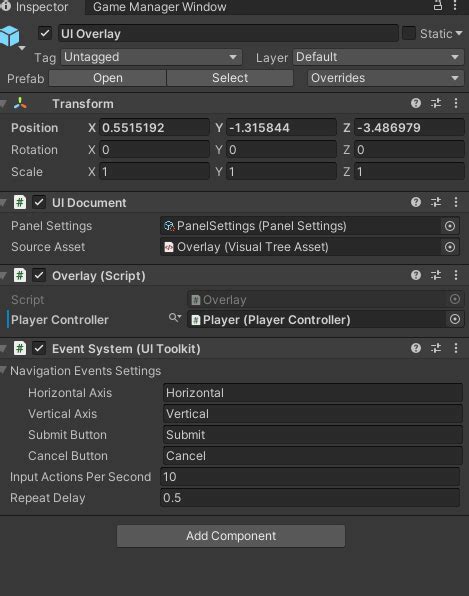
Task: Open the Static flags dropdown arrow
Action: [459, 33]
